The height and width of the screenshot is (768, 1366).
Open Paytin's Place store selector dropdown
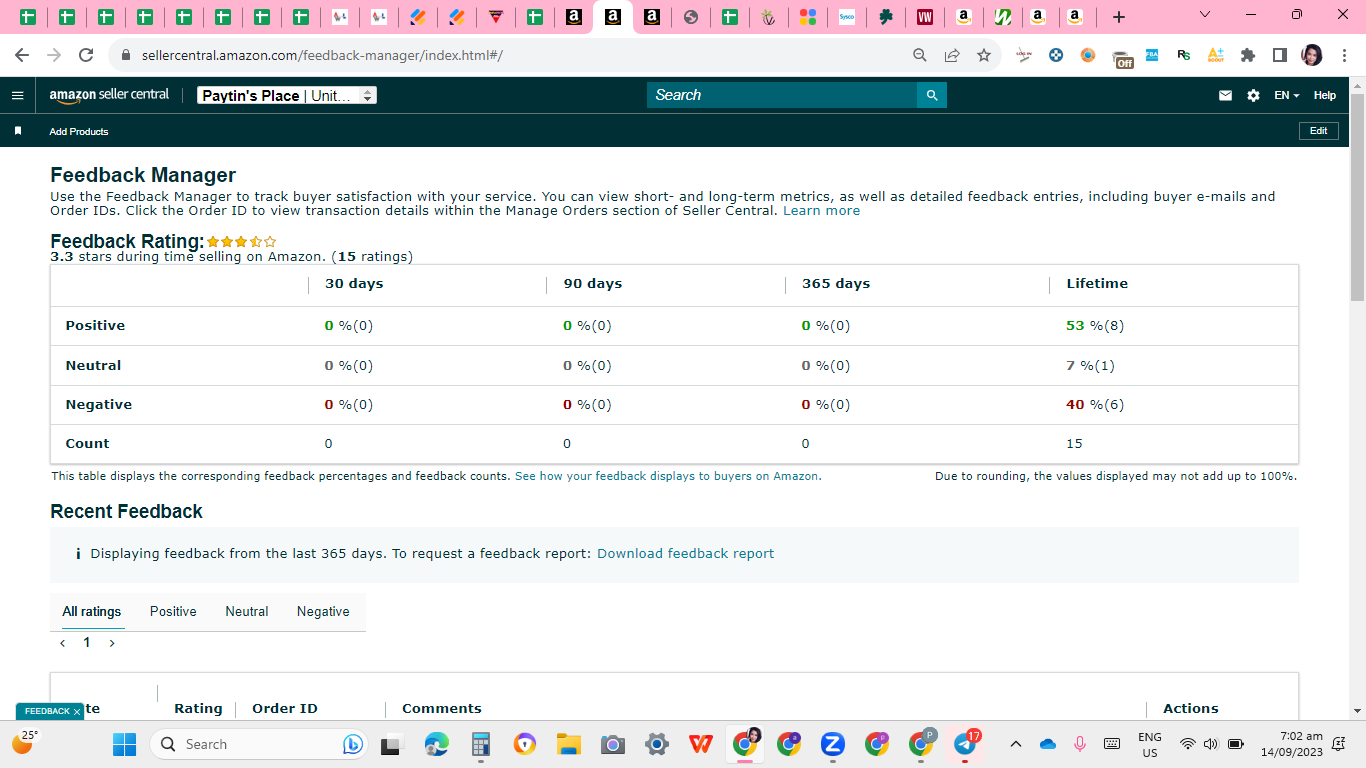[287, 95]
